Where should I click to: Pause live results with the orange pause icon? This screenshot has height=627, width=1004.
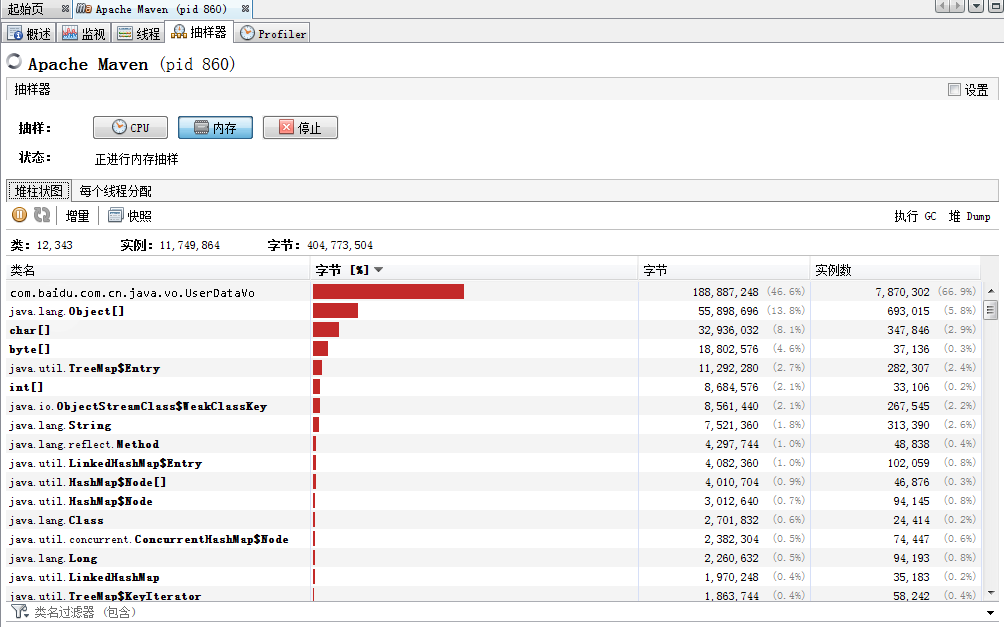click(19, 215)
